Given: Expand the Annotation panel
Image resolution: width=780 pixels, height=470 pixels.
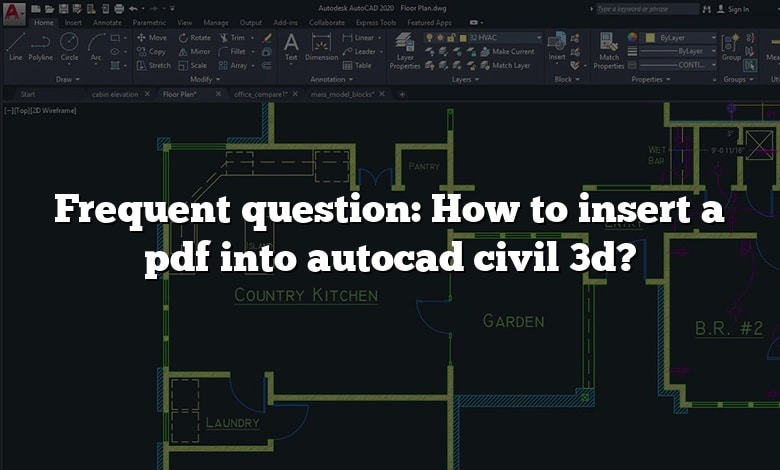Looking at the screenshot, I should point(332,79).
